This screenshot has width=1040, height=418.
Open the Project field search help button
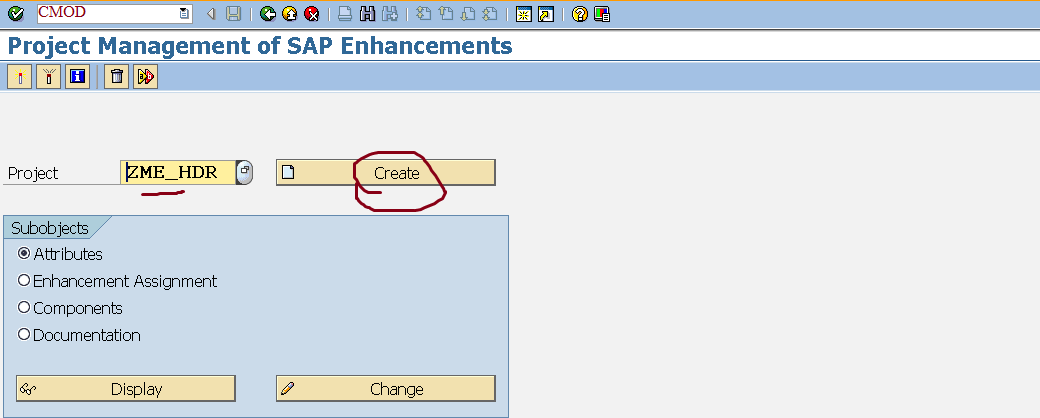pos(244,173)
